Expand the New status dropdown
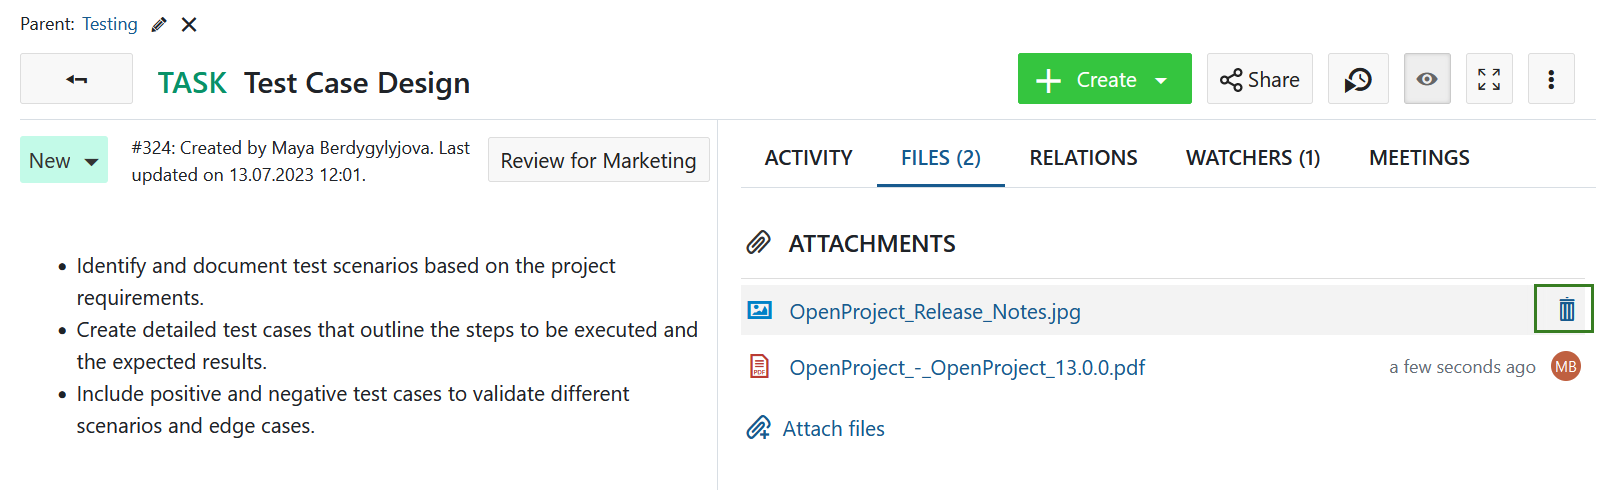The width and height of the screenshot is (1599, 490). 64,161
